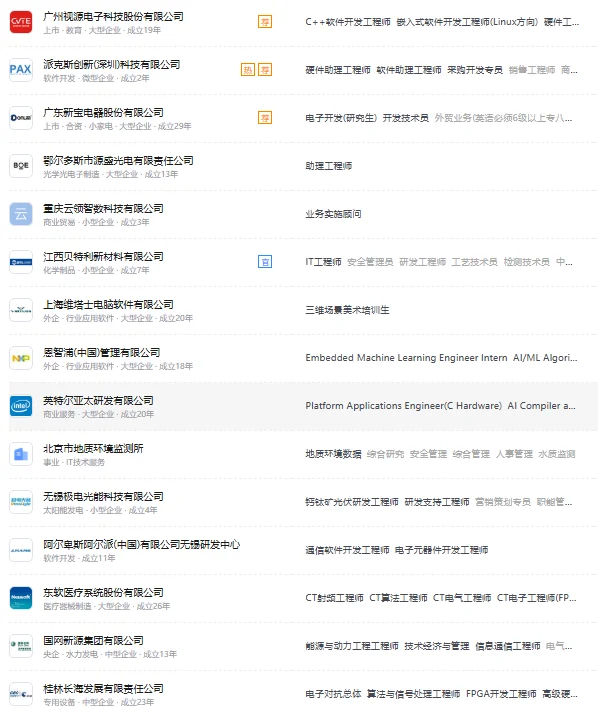Open Platform Applications Engineer(C Hardware) job
598x714 pixels.
tap(404, 406)
